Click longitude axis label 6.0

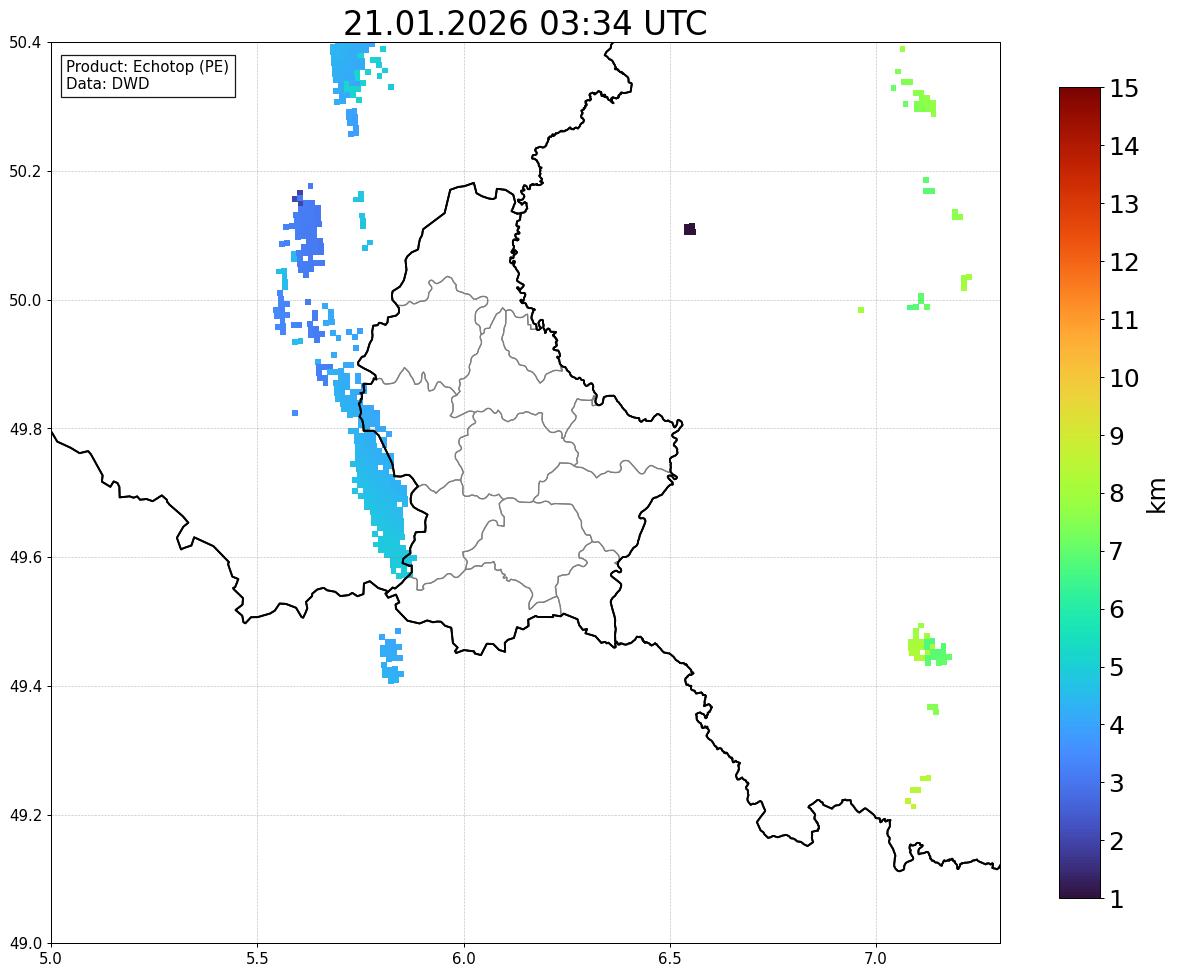tap(464, 959)
